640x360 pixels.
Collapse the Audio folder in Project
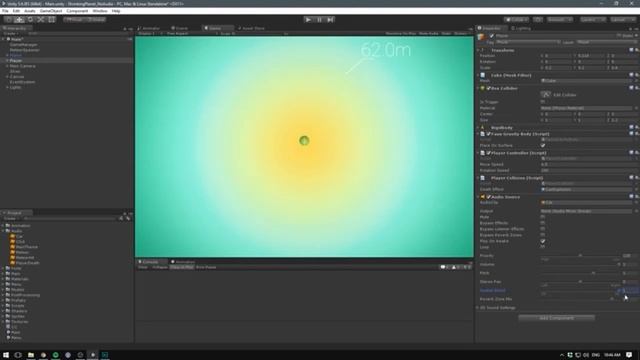[3, 231]
